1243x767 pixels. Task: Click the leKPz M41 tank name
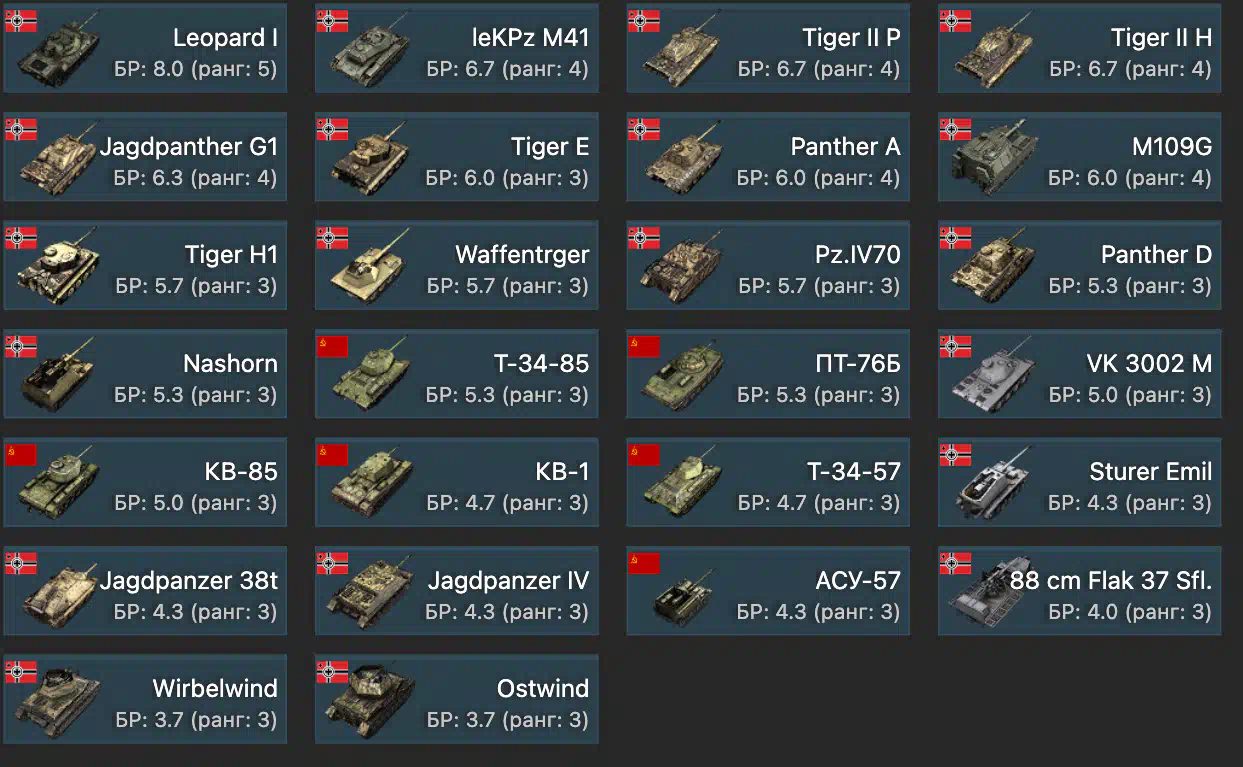(530, 38)
